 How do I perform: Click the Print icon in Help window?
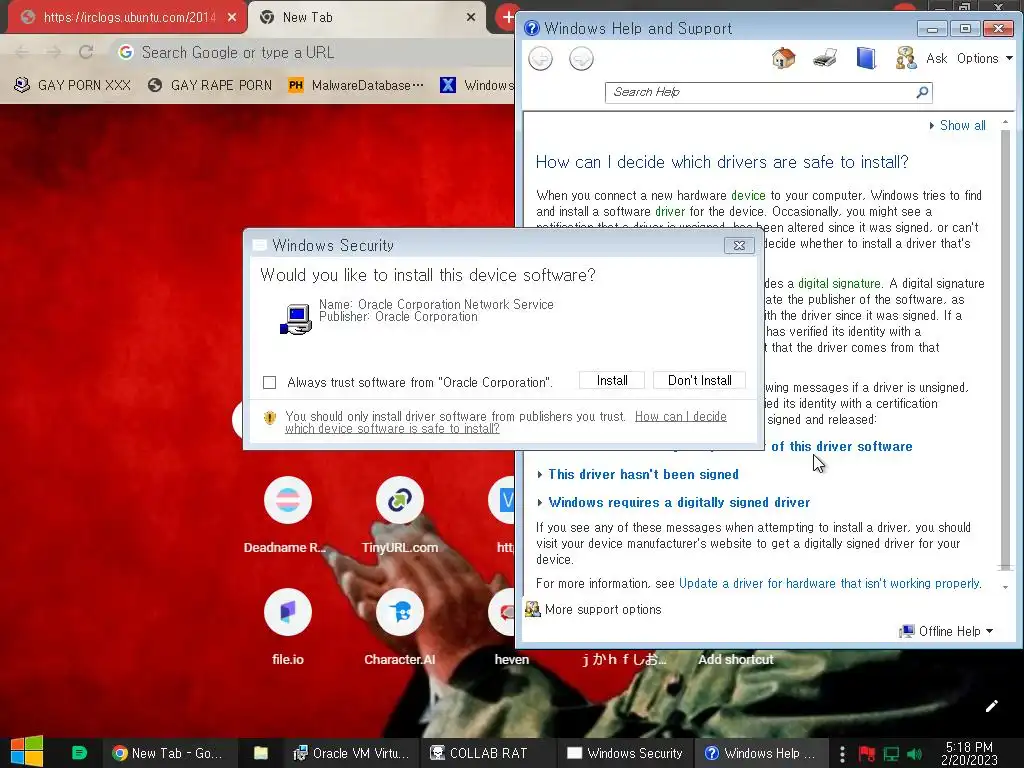[x=825, y=58]
